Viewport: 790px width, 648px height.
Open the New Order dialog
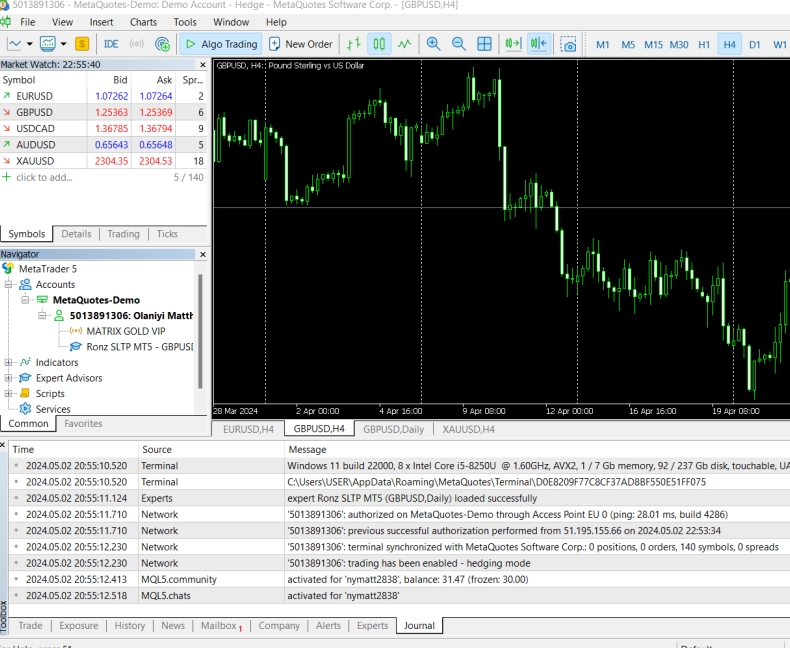(x=300, y=44)
